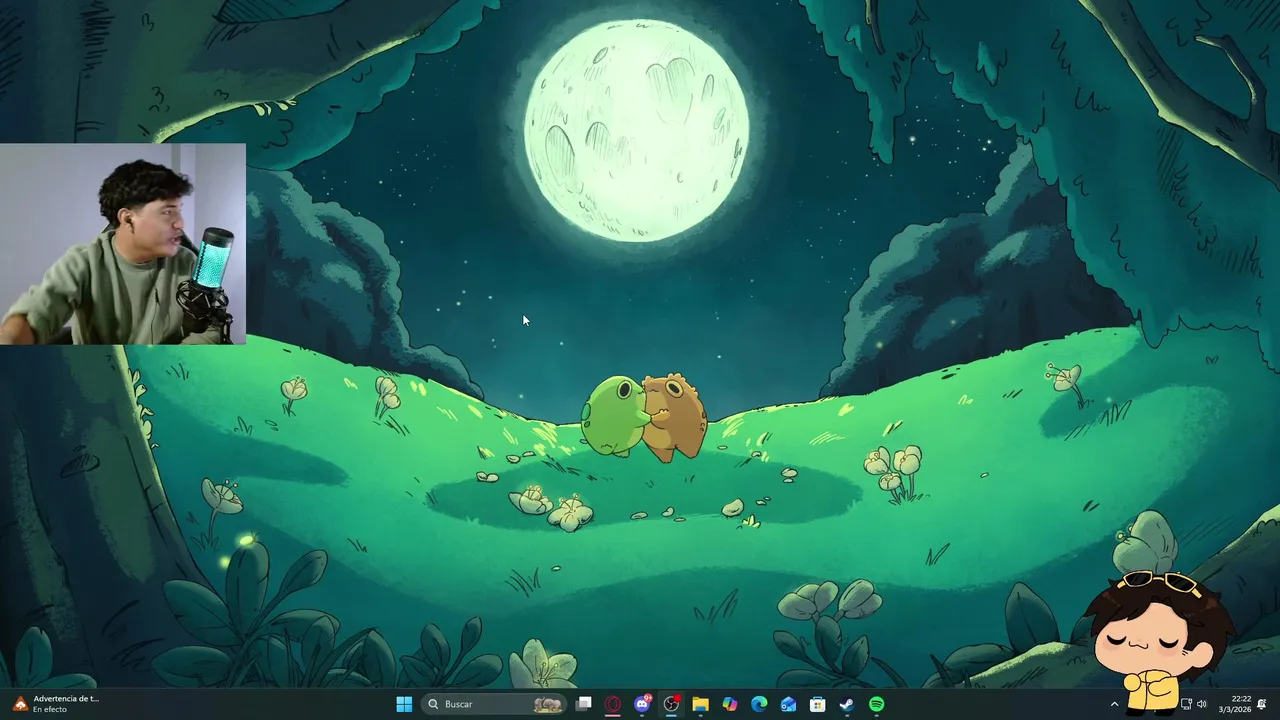Open Microsoft Store from taskbar
The width and height of the screenshot is (1280, 720).
coord(817,704)
